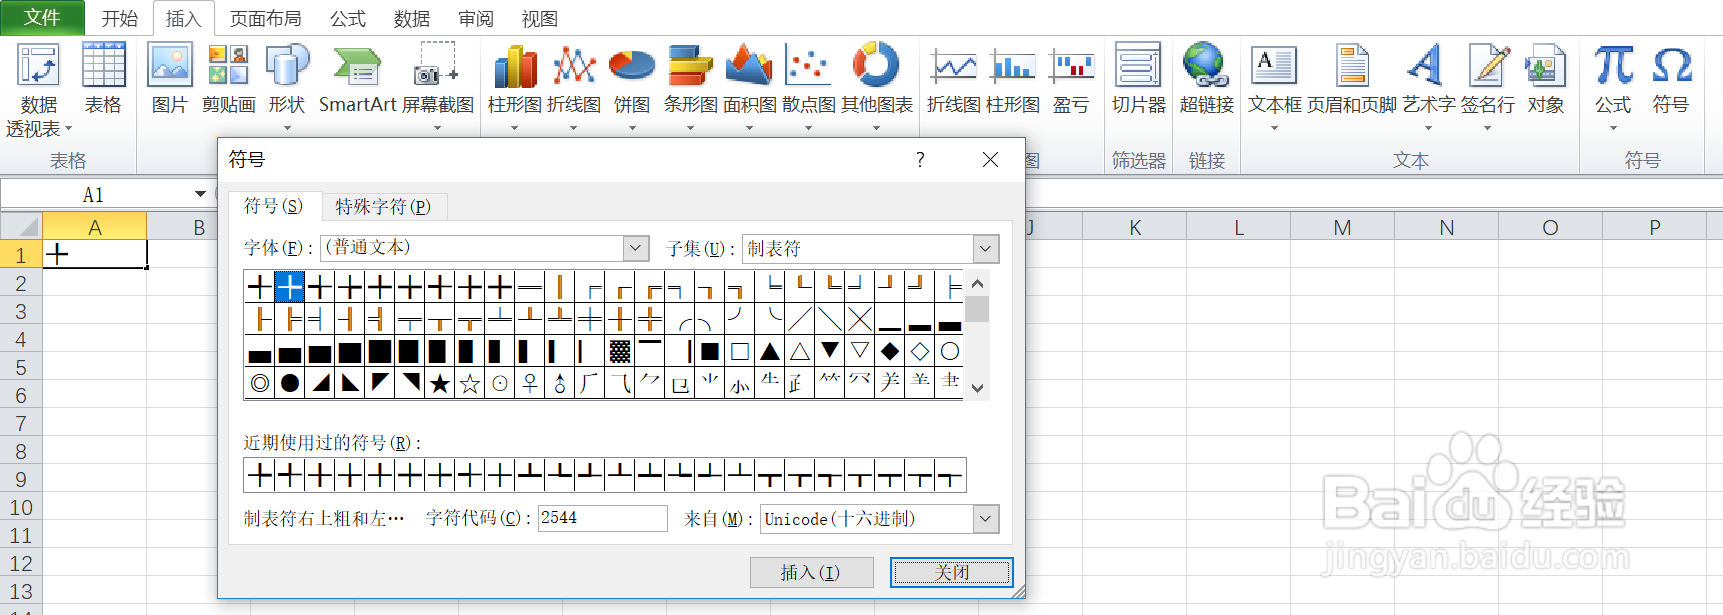Image resolution: width=1723 pixels, height=615 pixels.
Task: Expand the Other Charts dropdown arrow
Action: (876, 128)
